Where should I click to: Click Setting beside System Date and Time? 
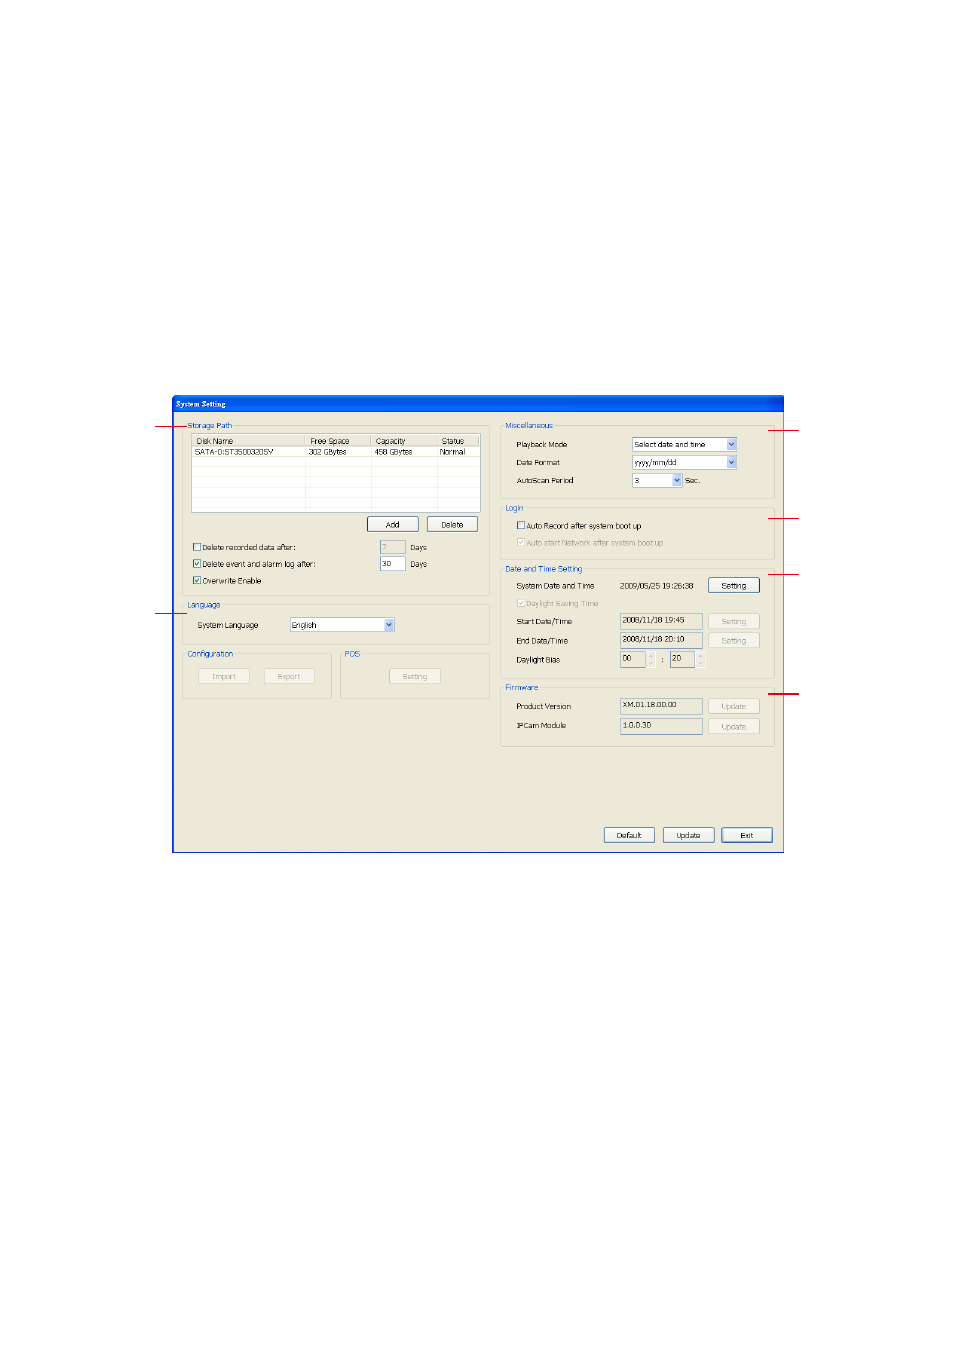734,585
